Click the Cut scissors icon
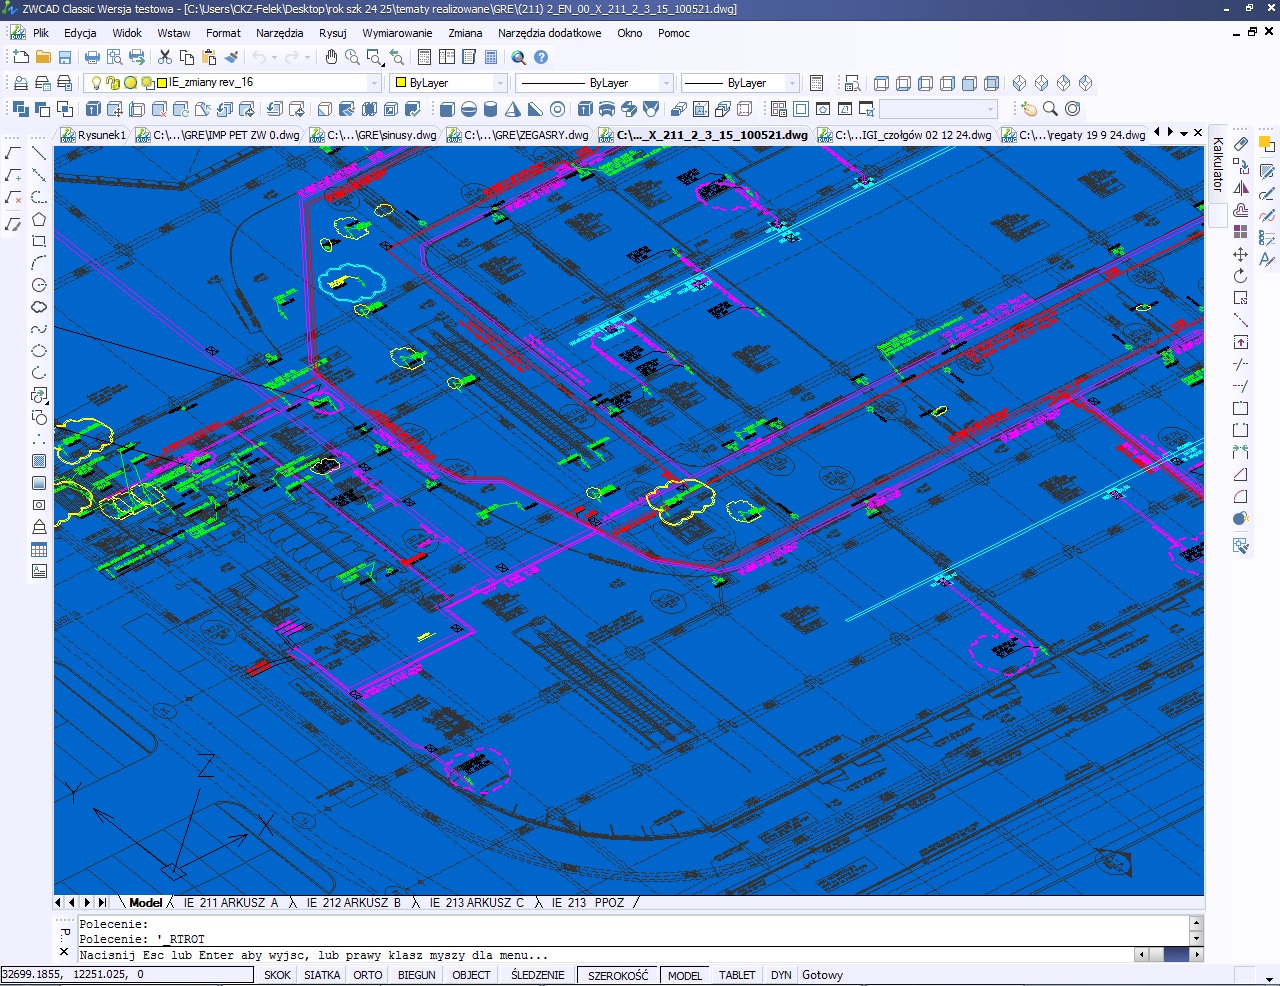The height and width of the screenshot is (986, 1280). (165, 57)
